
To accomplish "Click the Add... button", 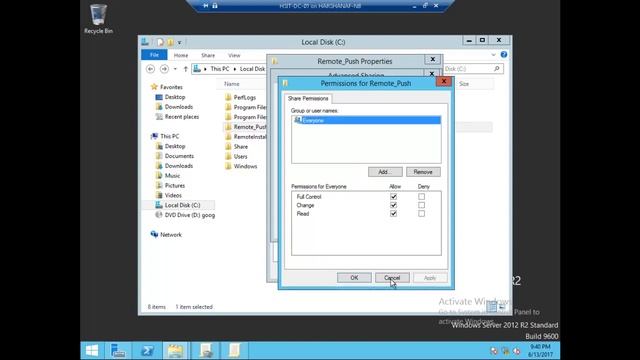I will [x=385, y=172].
